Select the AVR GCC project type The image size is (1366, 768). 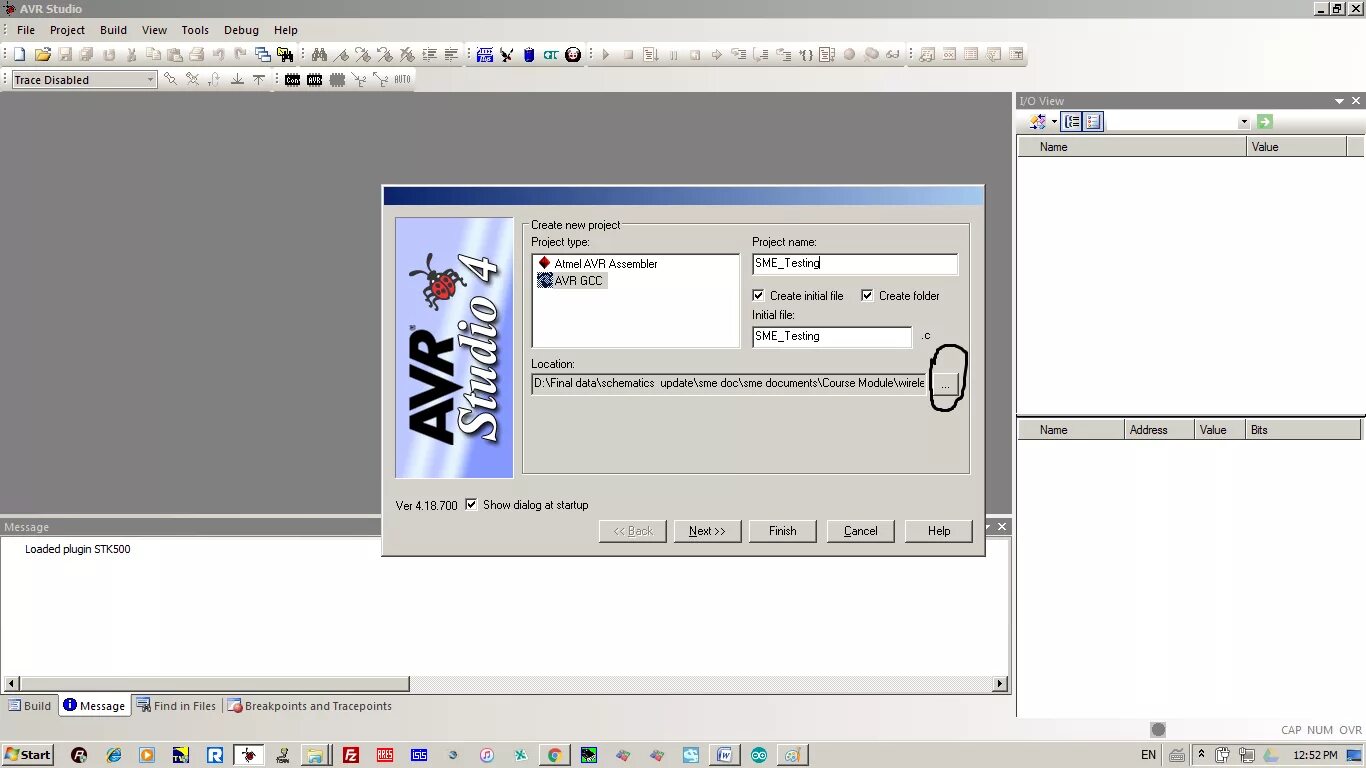(x=570, y=281)
